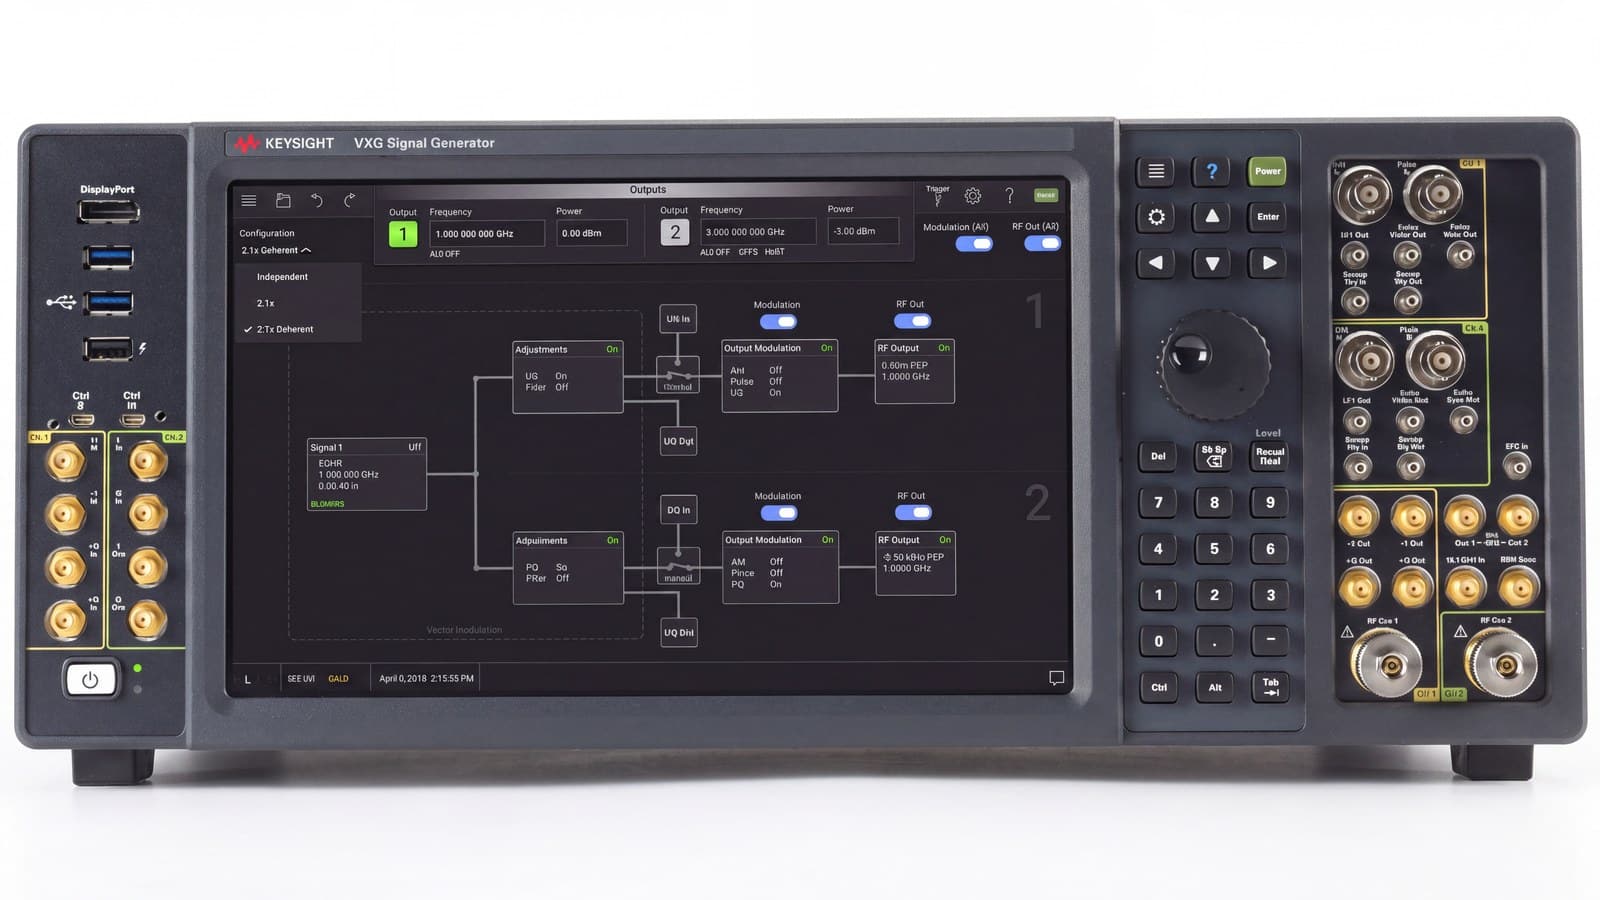Image resolution: width=1600 pixels, height=900 pixels.
Task: Push the Tab key on keypad
Action: tap(1270, 687)
